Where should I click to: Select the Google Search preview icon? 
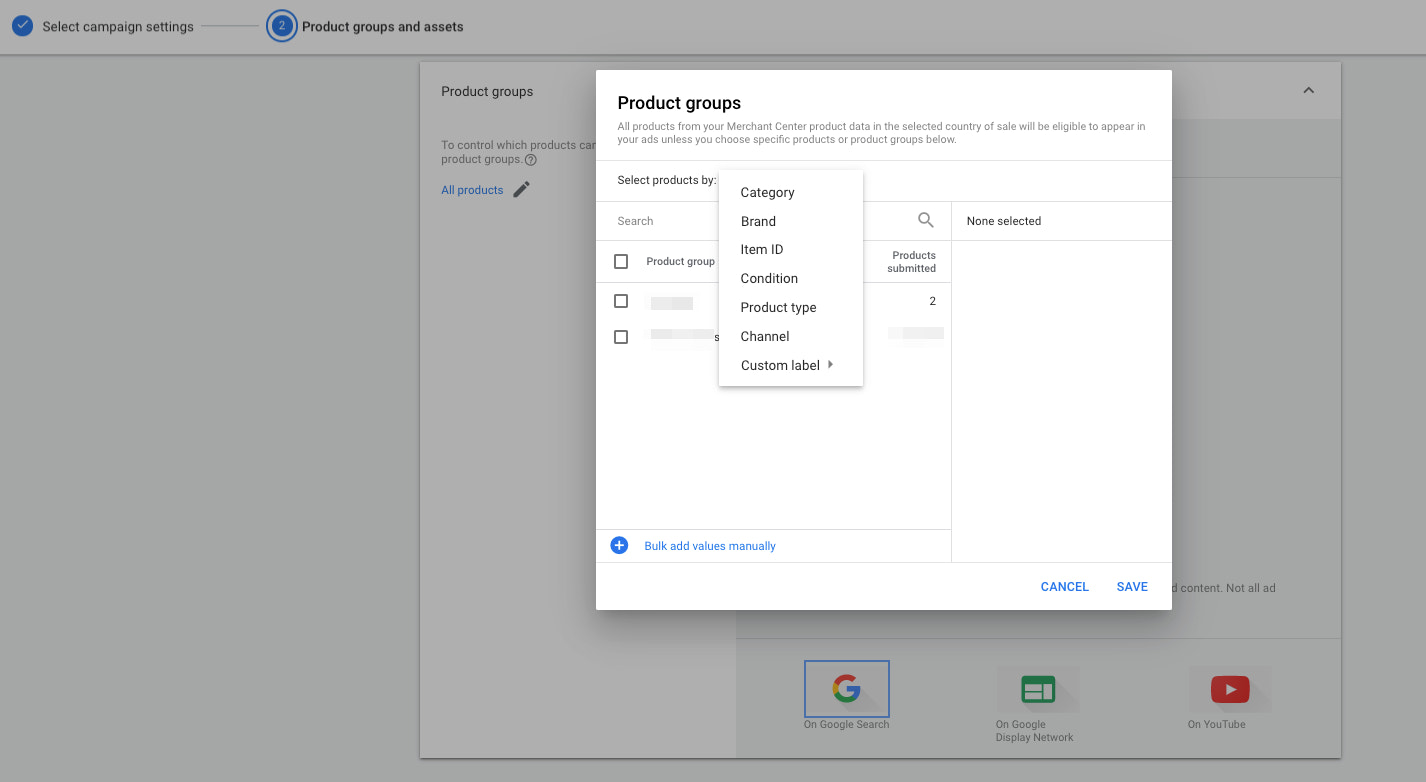click(846, 689)
